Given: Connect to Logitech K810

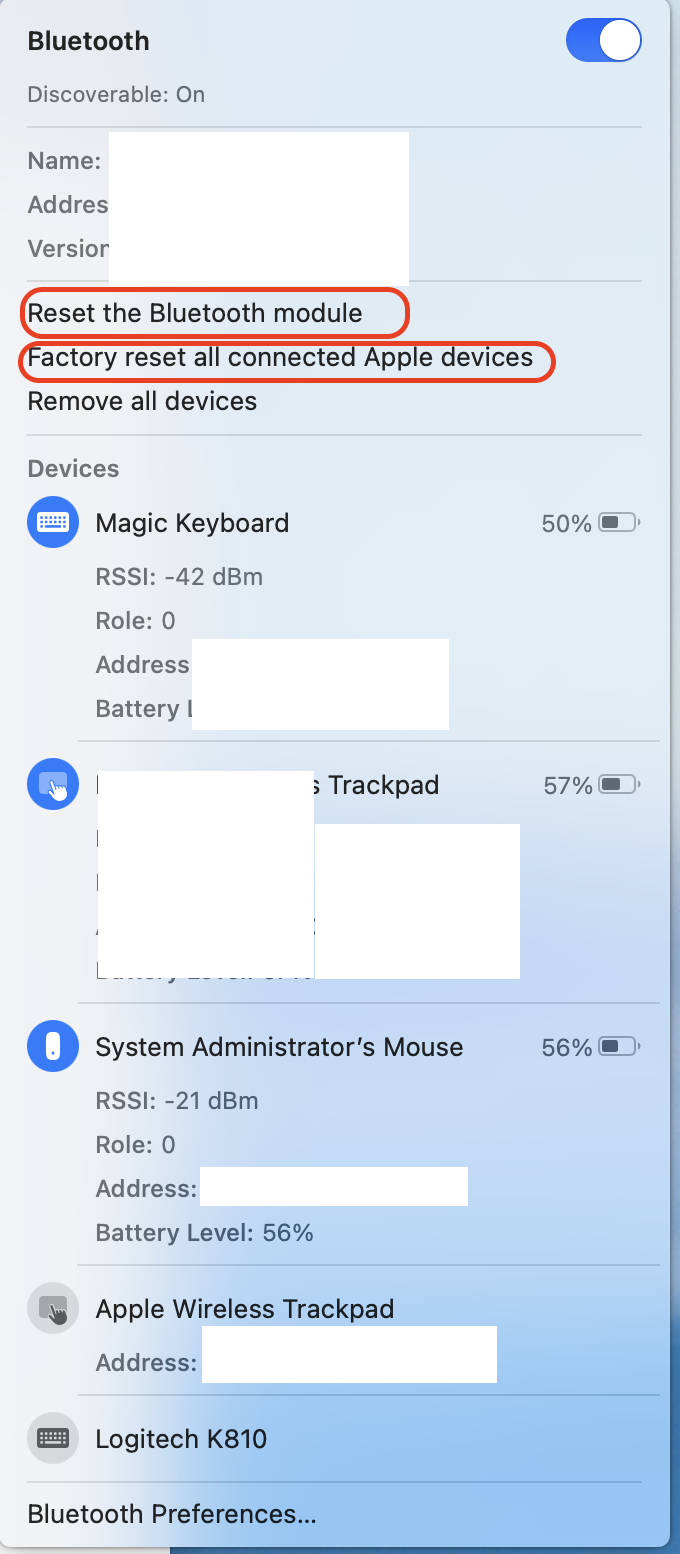Looking at the screenshot, I should pos(181,1439).
